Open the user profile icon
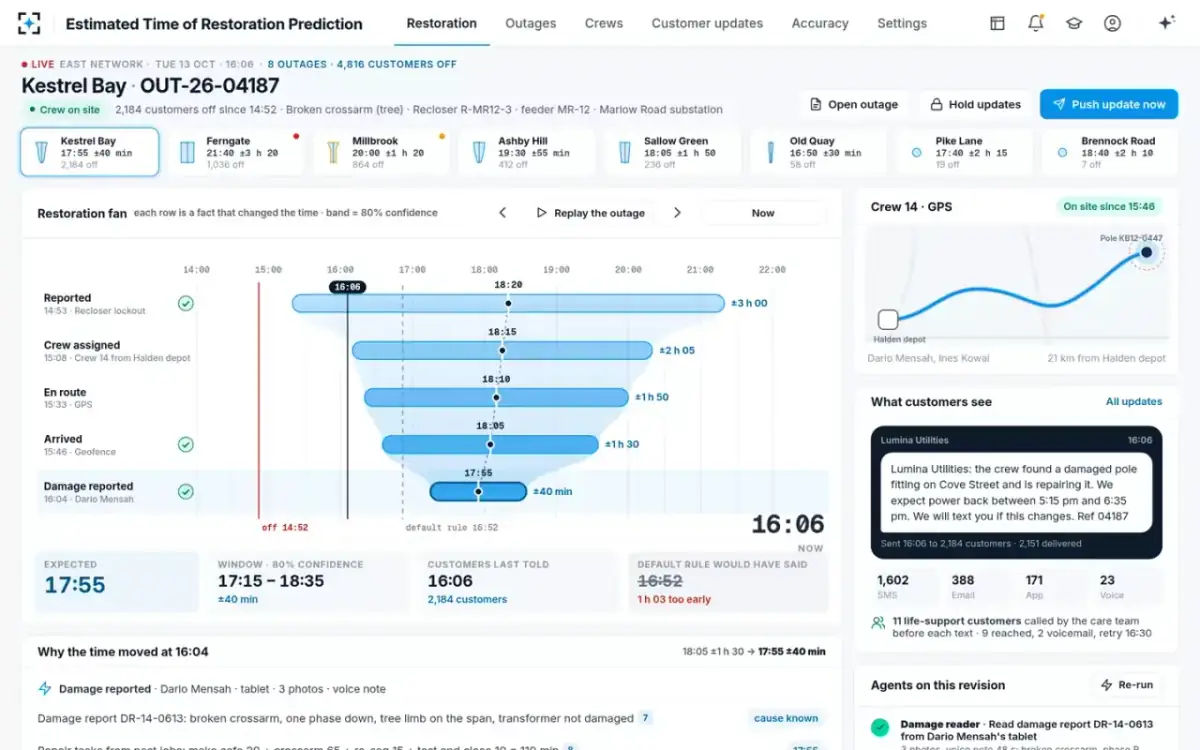Viewport: 1200px width, 750px height. click(x=1112, y=23)
